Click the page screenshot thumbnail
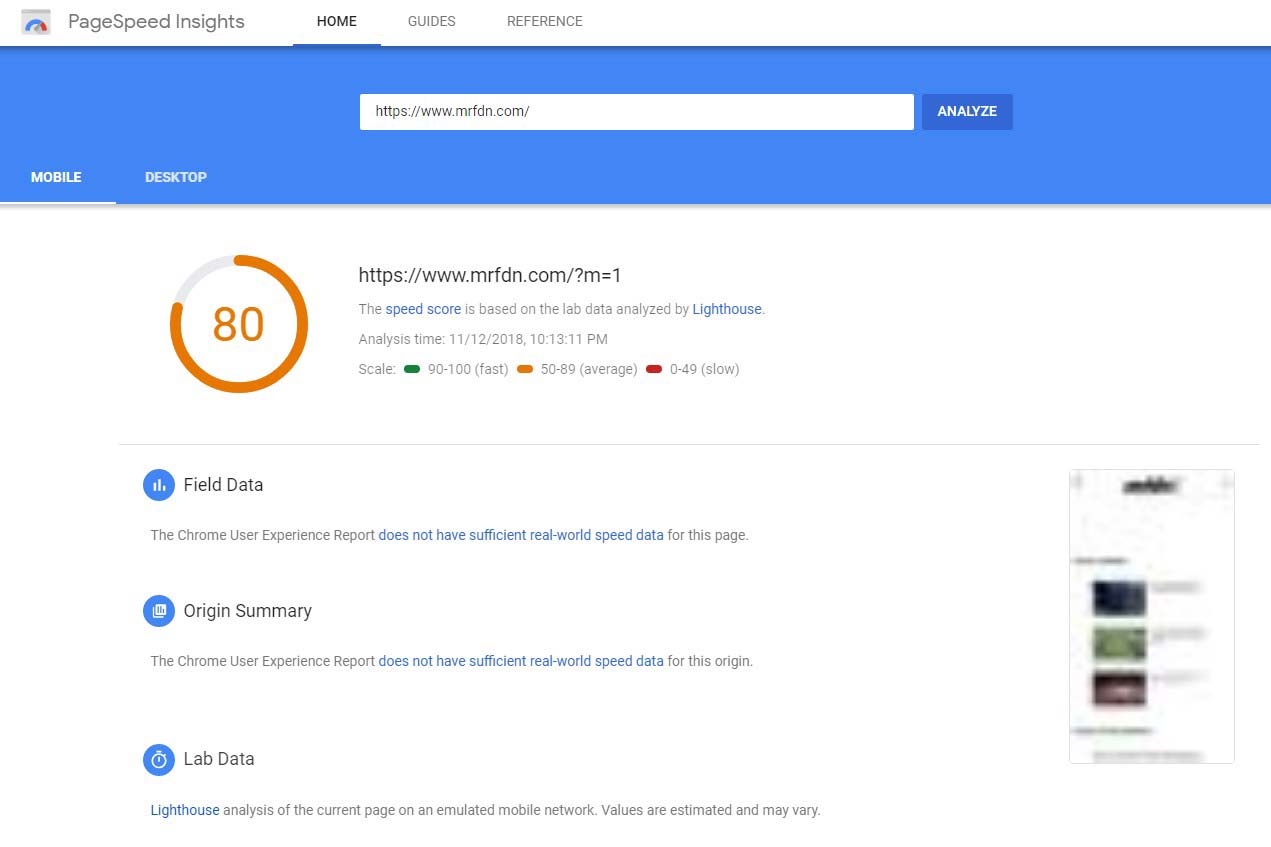The image size is (1271, 847). [x=1152, y=616]
